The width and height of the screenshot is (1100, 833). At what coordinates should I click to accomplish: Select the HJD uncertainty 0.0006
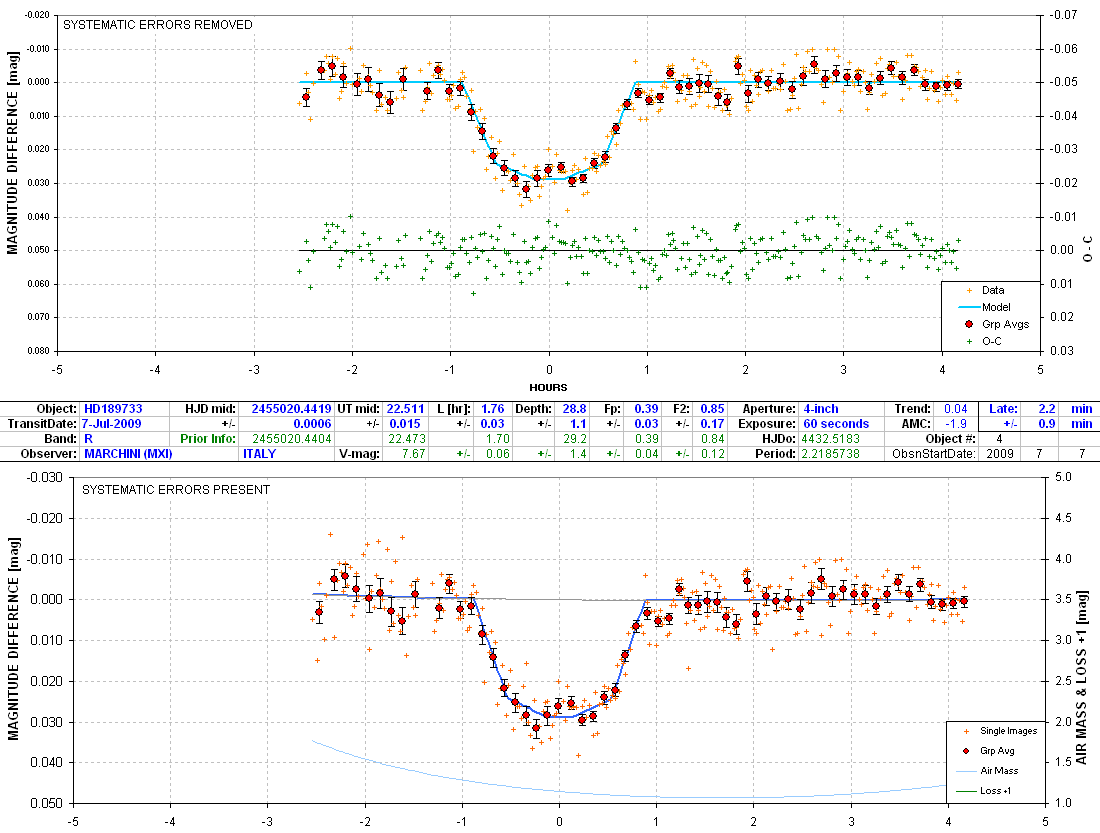point(312,424)
